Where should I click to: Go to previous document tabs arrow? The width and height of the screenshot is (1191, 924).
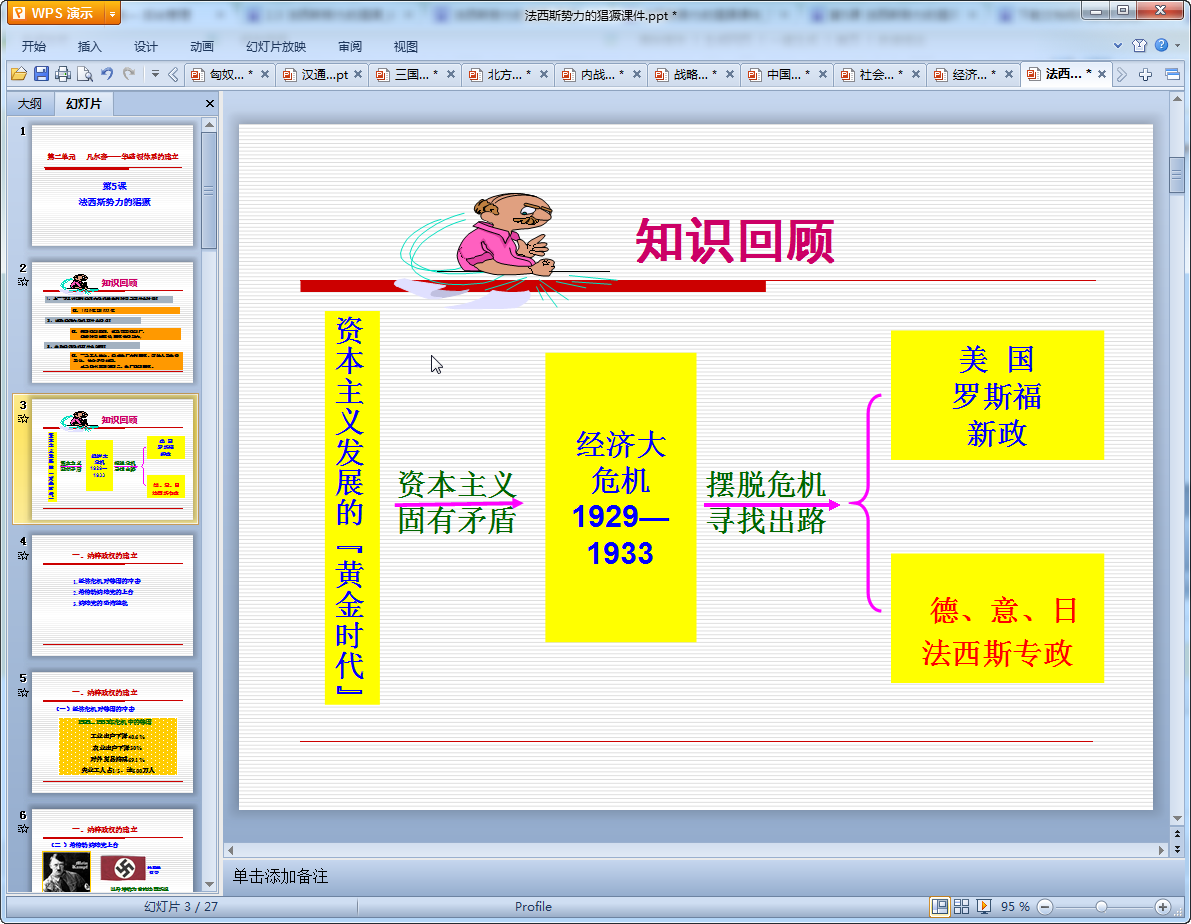click(174, 74)
